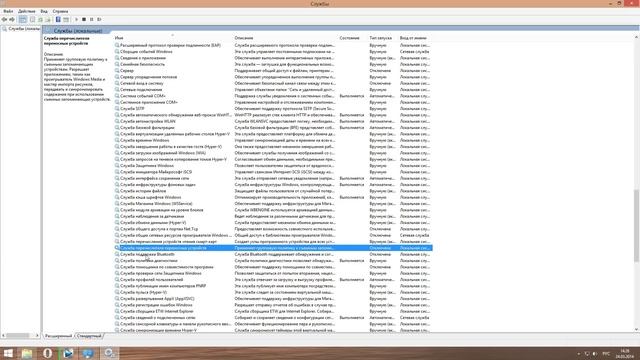Toggle the console tree toolbar icon
Viewport: 640px width, 360px height.
(23, 19)
